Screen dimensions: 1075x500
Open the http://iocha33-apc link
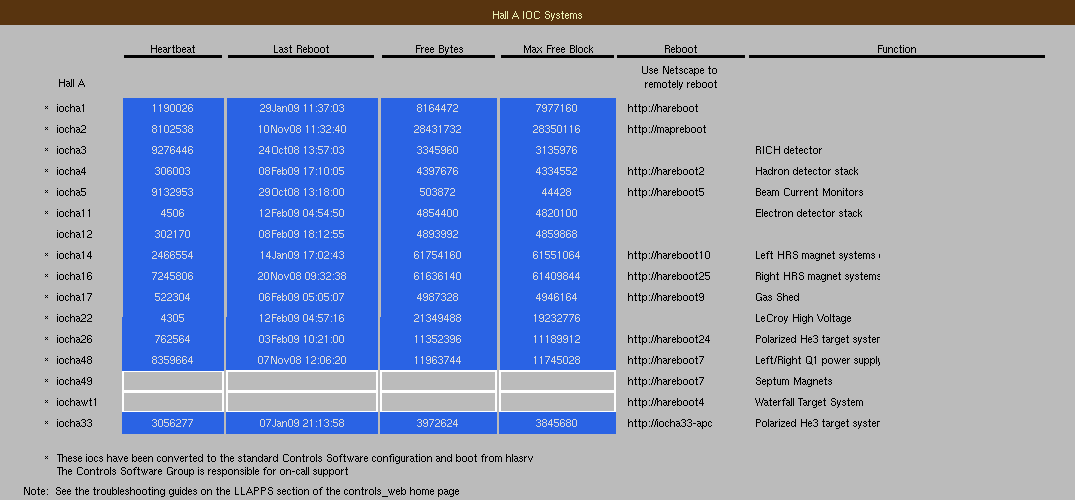click(x=671, y=423)
